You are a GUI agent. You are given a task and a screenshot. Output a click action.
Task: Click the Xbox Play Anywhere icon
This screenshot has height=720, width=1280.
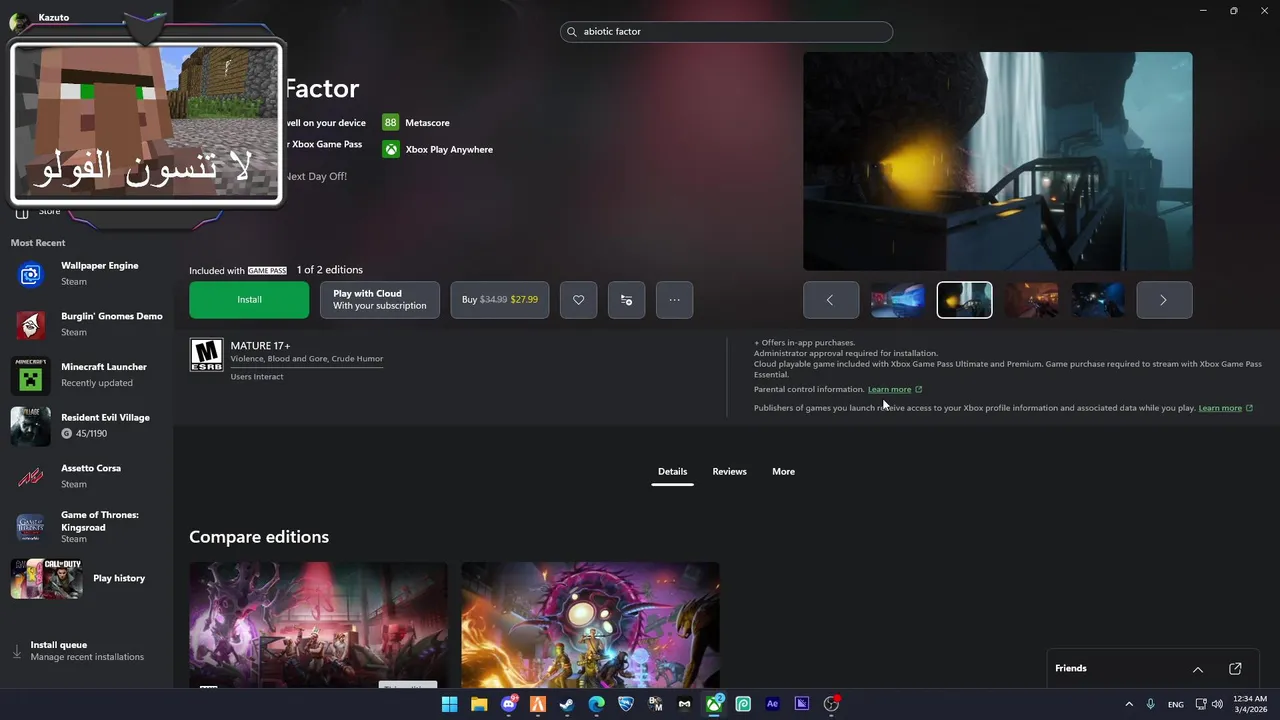tap(390, 149)
